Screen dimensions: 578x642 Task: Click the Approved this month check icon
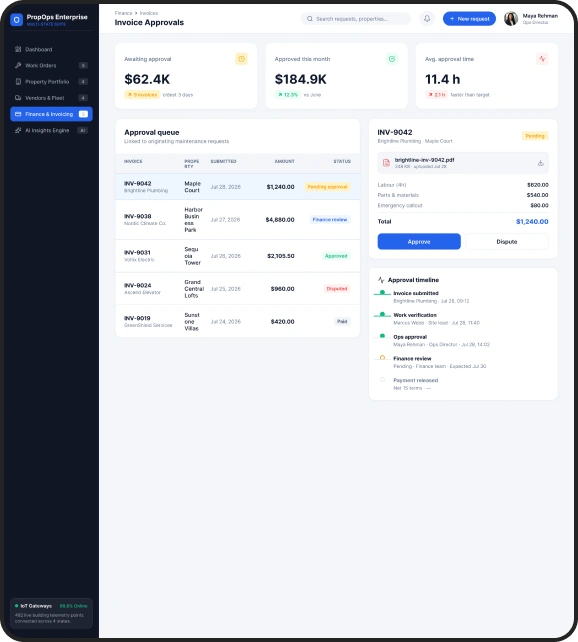pos(392,59)
